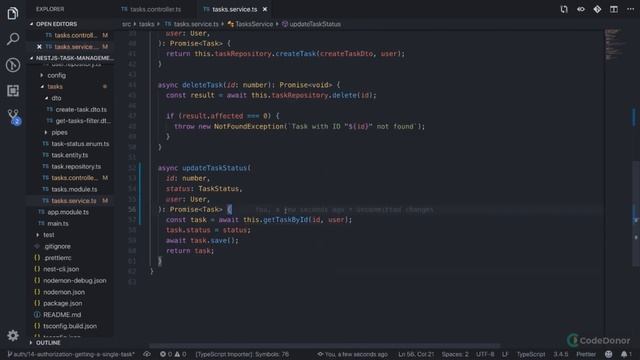Select tasks.service.ts in the file tree

(x=74, y=201)
